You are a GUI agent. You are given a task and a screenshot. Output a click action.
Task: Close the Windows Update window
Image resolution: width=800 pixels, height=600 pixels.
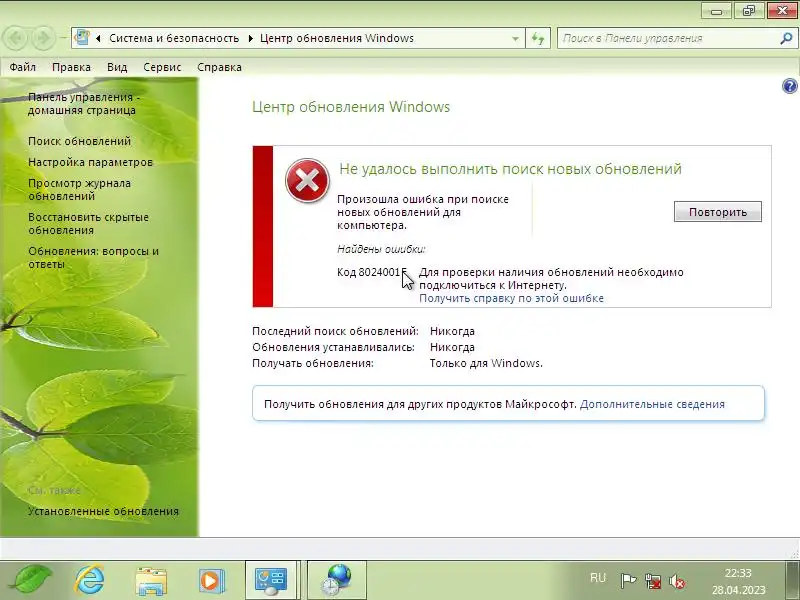point(782,11)
